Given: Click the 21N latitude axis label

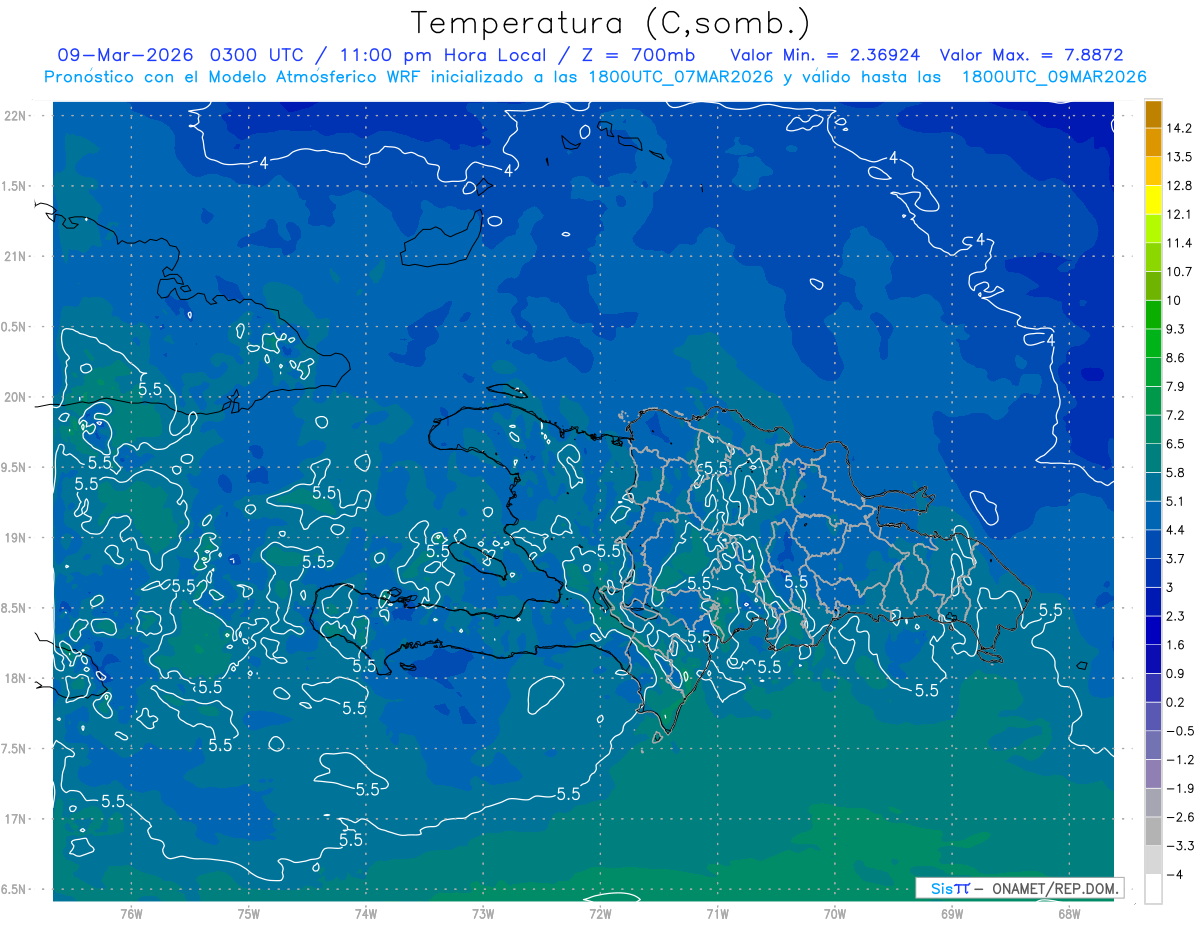Looking at the screenshot, I should click(x=16, y=256).
